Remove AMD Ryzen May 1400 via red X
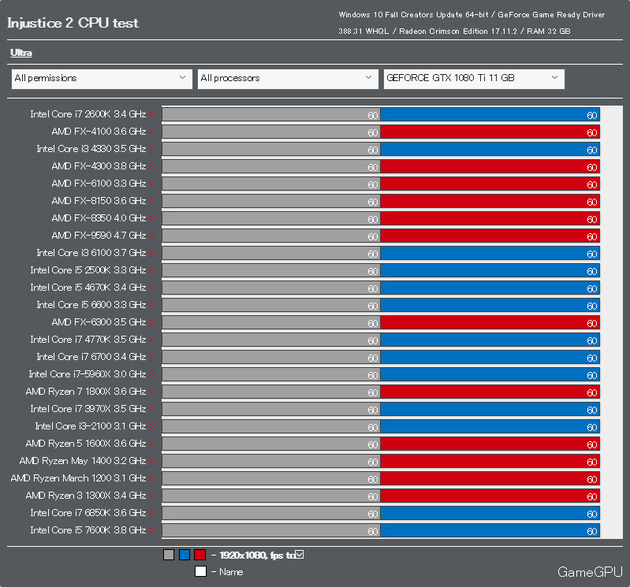Screen dimensions: 630x587 pos(152,462)
